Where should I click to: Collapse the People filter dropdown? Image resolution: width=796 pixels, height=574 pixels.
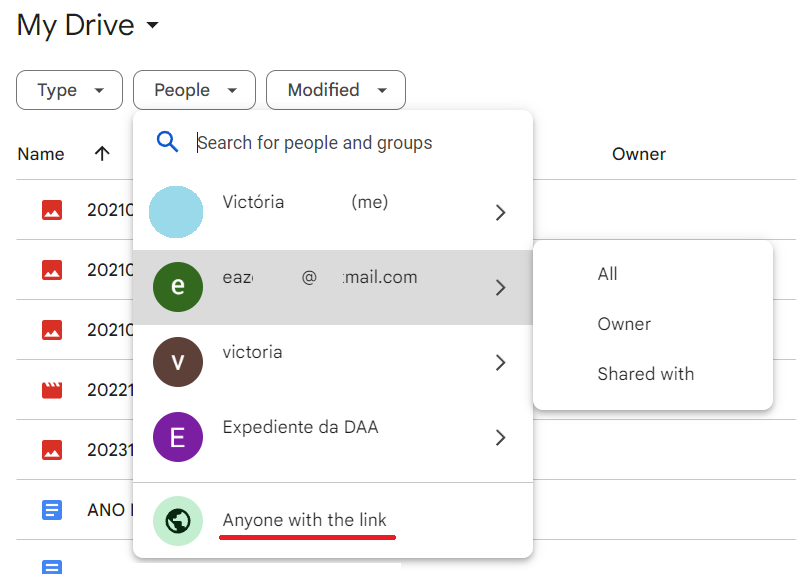[x=194, y=90]
